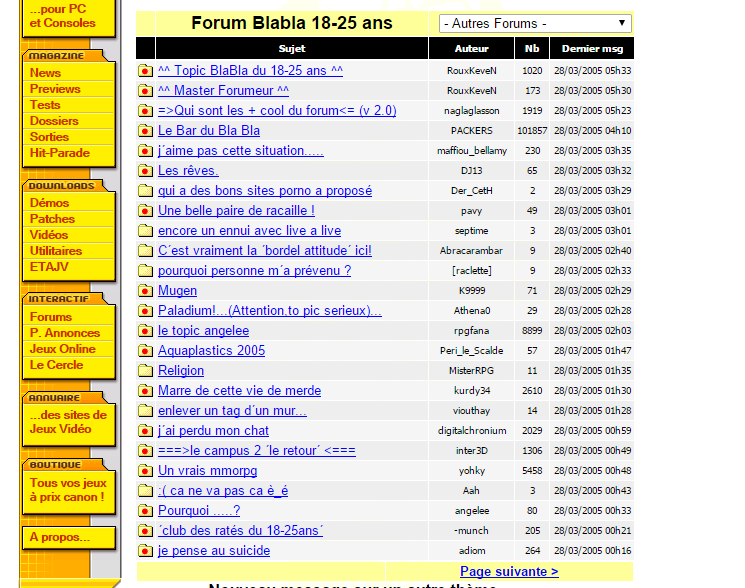Image resolution: width=745 pixels, height=588 pixels.
Task: Open topic 'Marre de cette vie de merde'
Action: point(239,391)
